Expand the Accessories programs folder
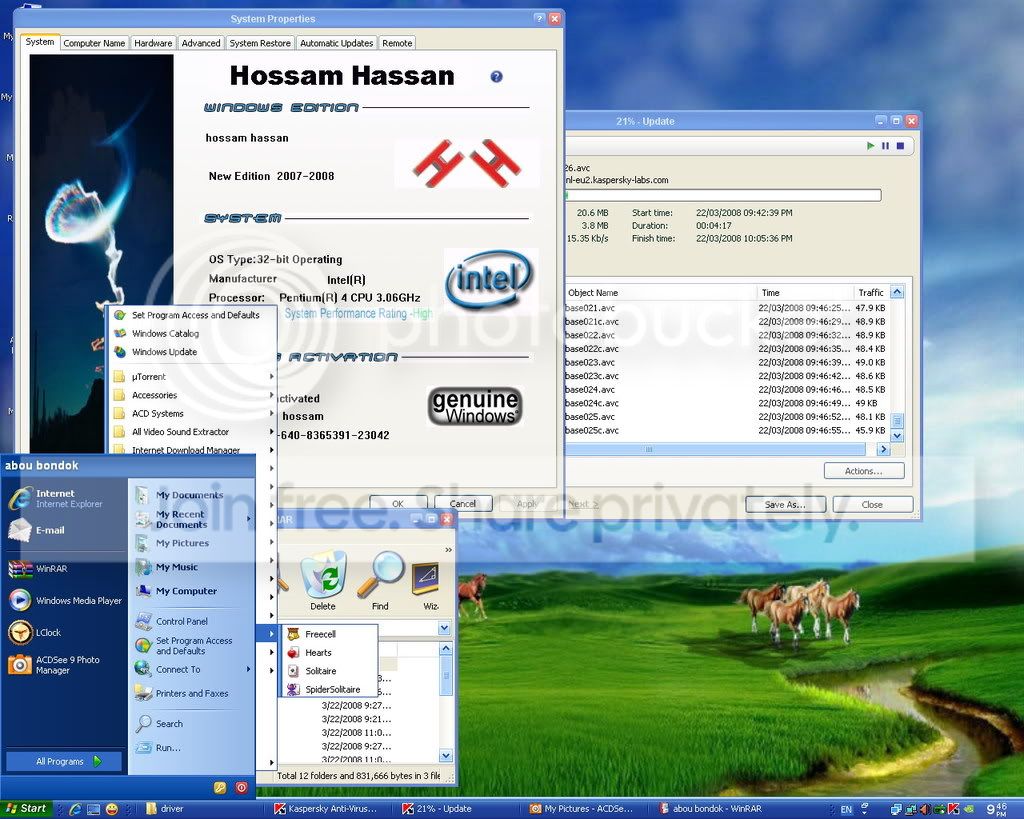The image size is (1024, 819). point(193,395)
